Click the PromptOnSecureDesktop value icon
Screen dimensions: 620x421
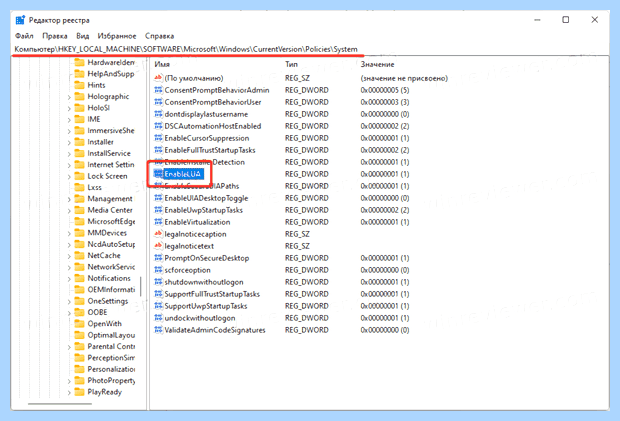tap(158, 258)
